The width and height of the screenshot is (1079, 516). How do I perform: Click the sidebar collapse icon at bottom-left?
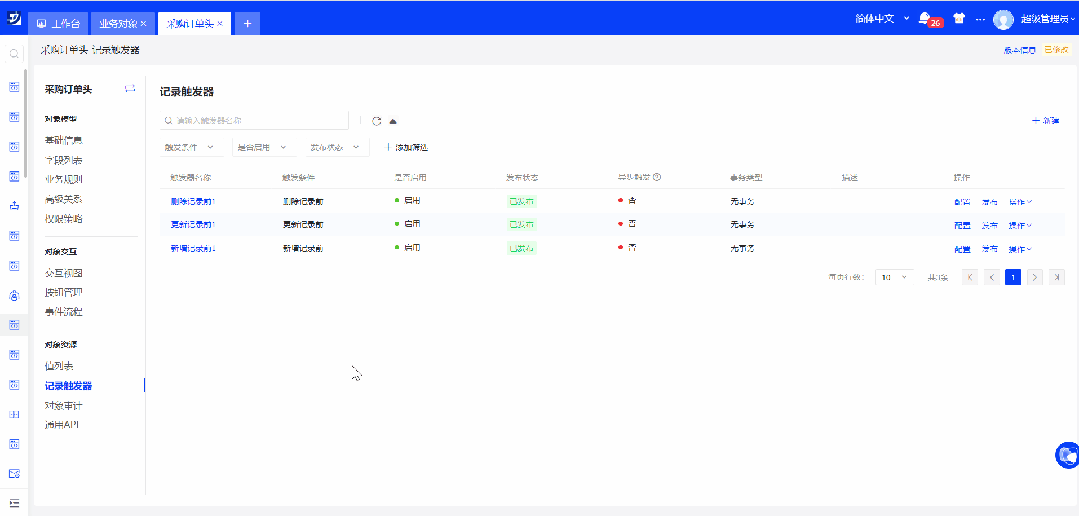14,502
